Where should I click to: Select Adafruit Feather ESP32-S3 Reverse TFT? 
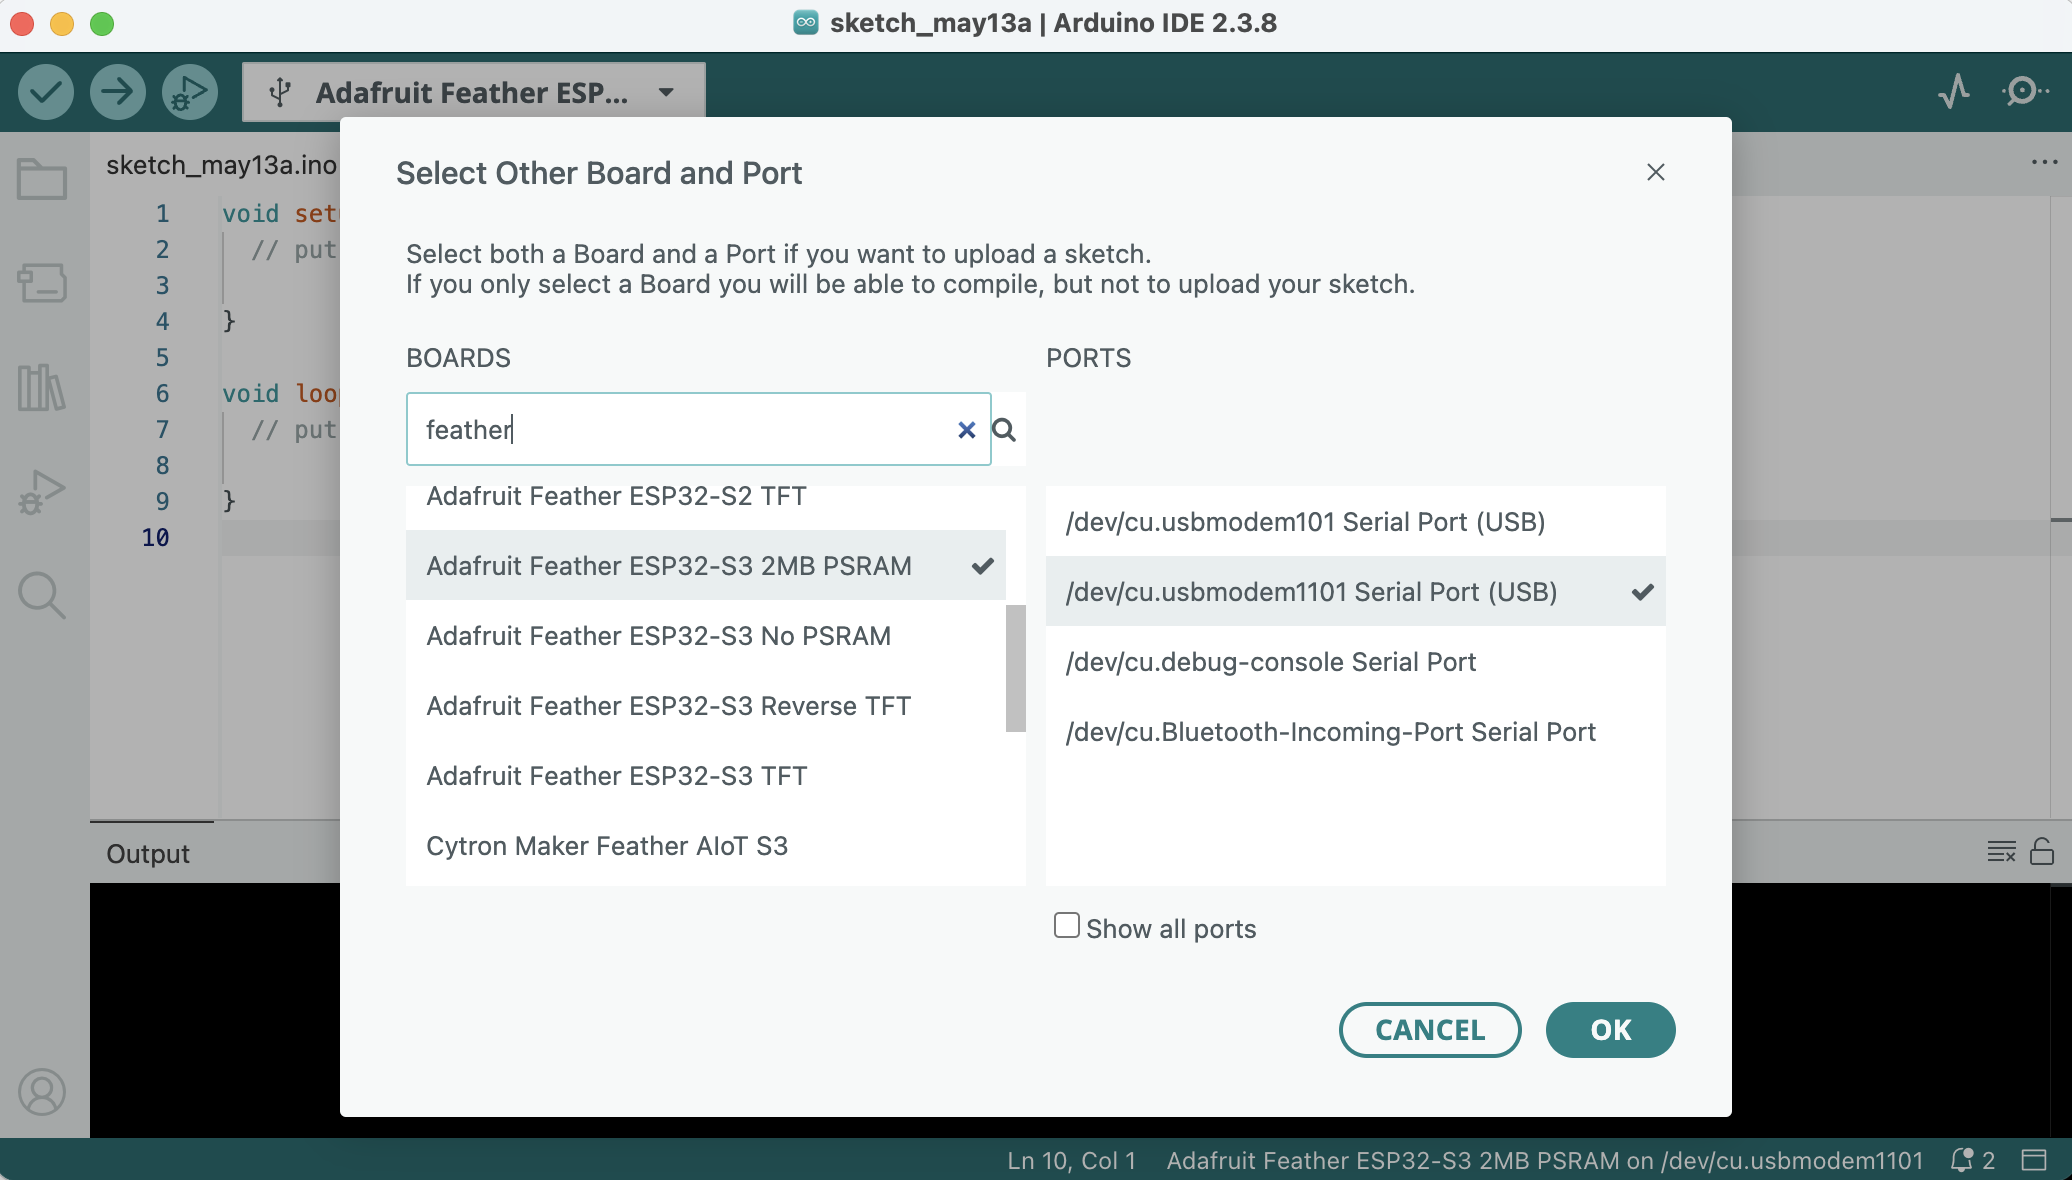click(x=706, y=705)
